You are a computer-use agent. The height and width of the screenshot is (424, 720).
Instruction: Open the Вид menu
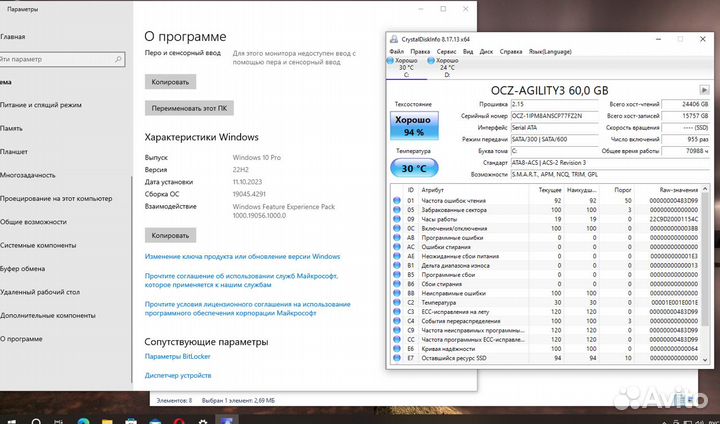[x=468, y=51]
